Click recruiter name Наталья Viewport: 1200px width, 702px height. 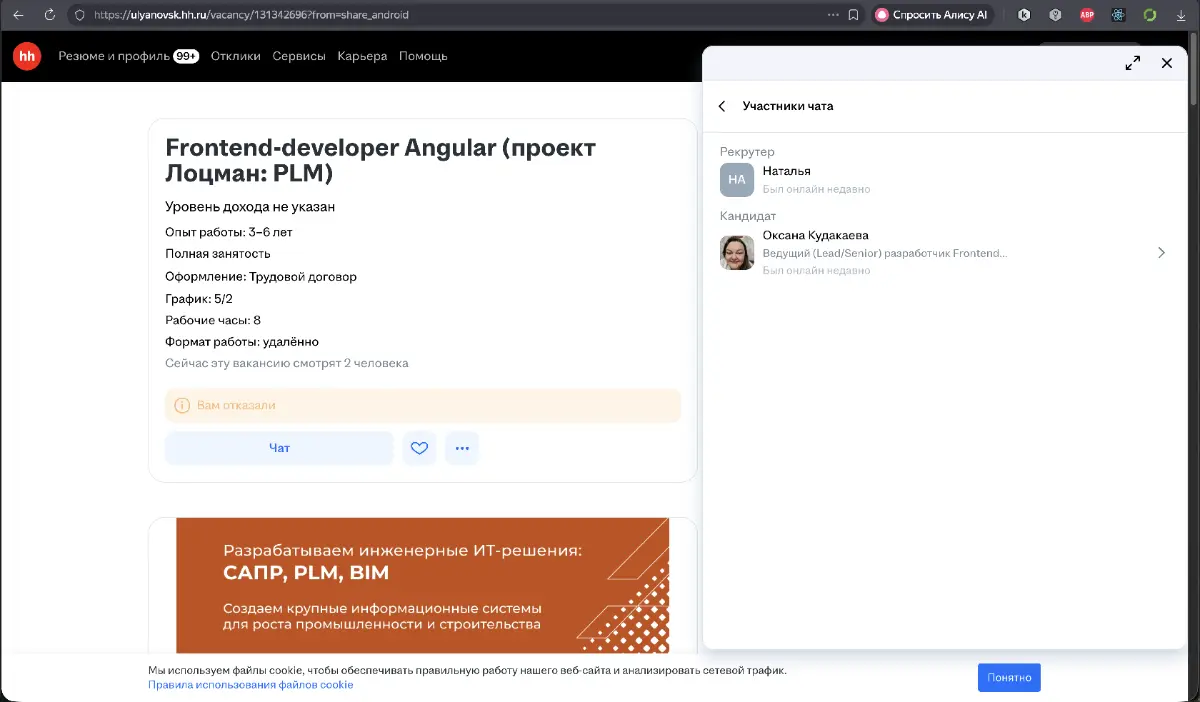coord(786,171)
